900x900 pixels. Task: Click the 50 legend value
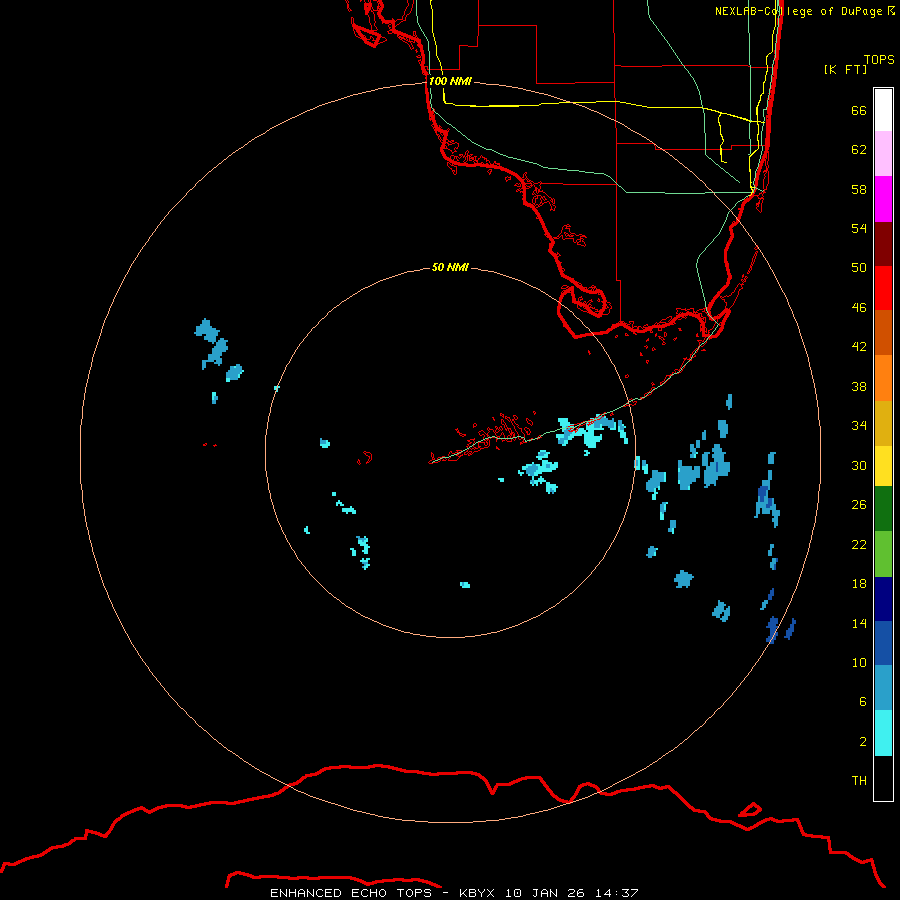click(x=859, y=268)
